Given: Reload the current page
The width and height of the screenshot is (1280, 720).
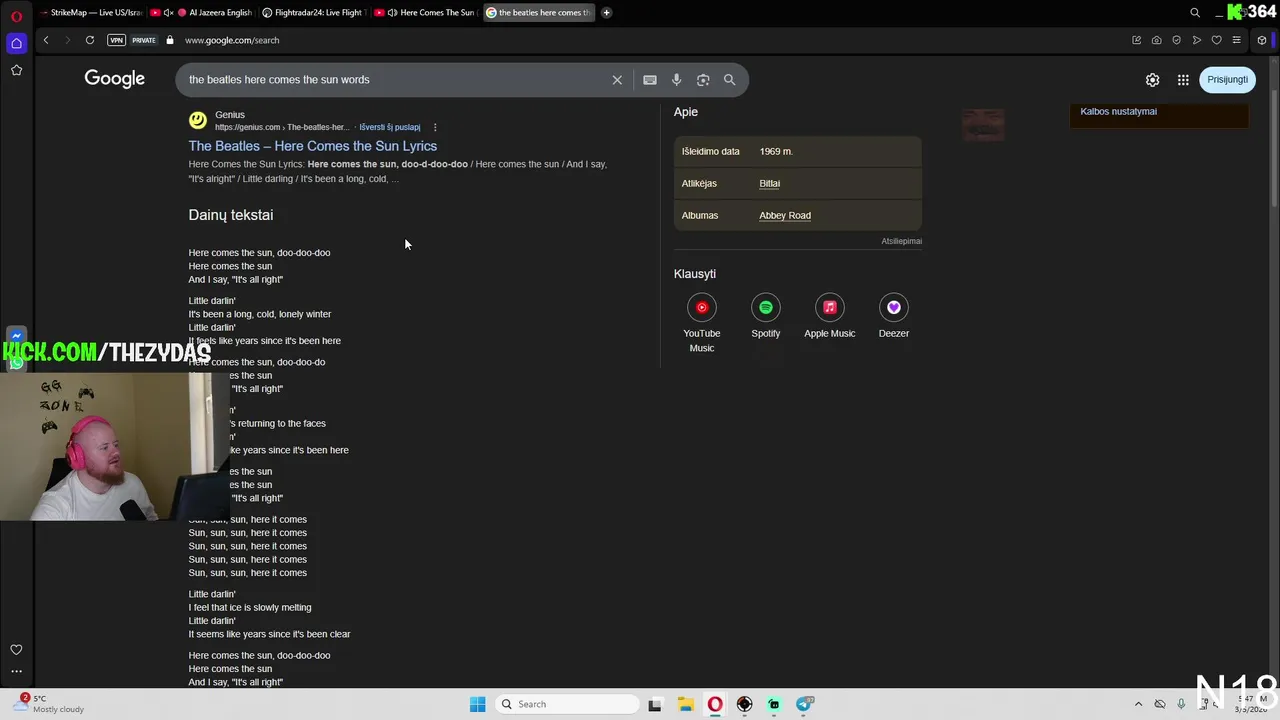Looking at the screenshot, I should [90, 40].
